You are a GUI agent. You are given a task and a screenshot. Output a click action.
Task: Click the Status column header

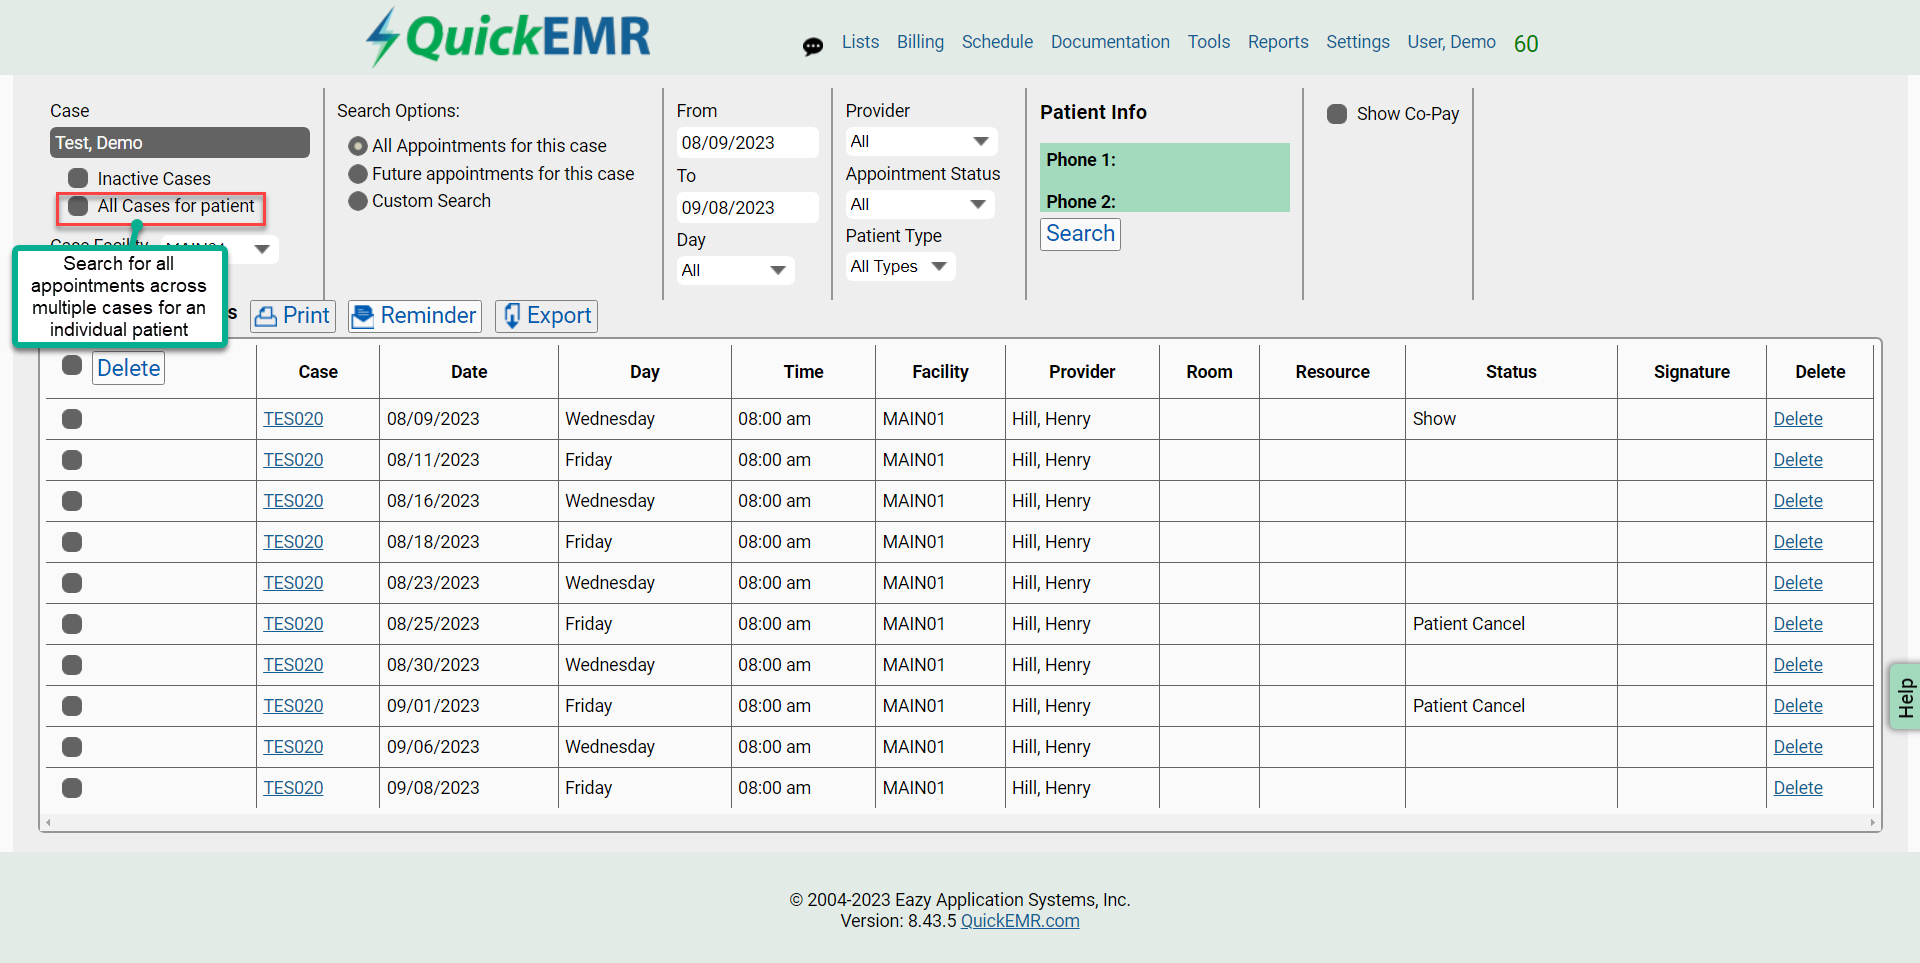coord(1511,372)
